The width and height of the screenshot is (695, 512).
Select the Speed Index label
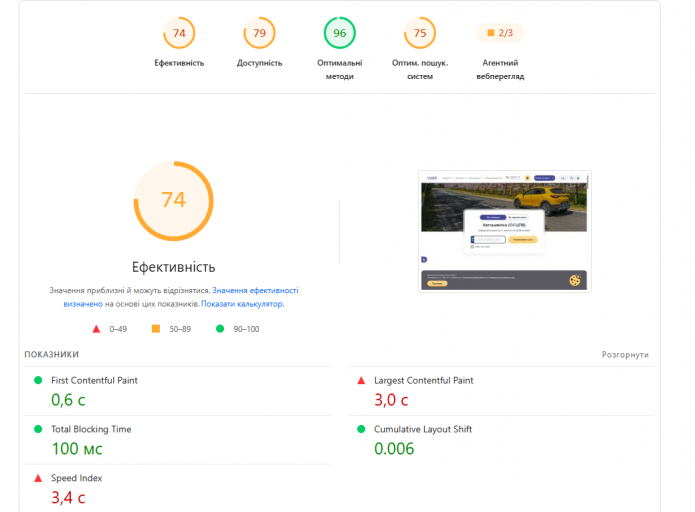click(77, 478)
